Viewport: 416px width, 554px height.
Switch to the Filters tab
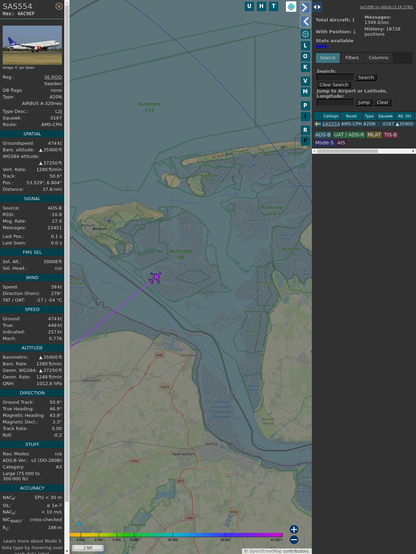pos(352,58)
